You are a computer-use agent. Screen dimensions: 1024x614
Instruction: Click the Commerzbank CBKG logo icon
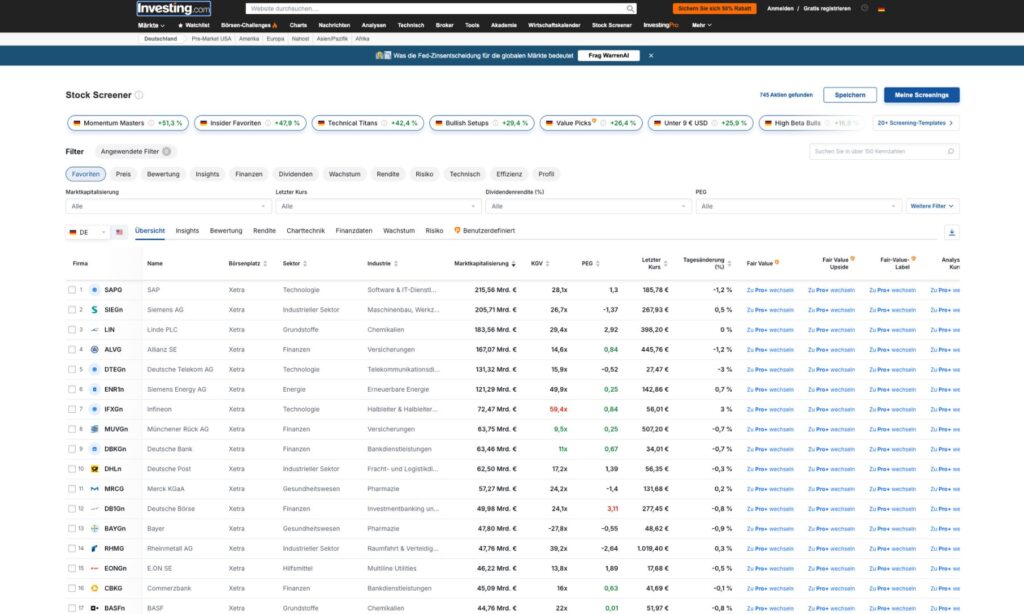[x=94, y=589]
